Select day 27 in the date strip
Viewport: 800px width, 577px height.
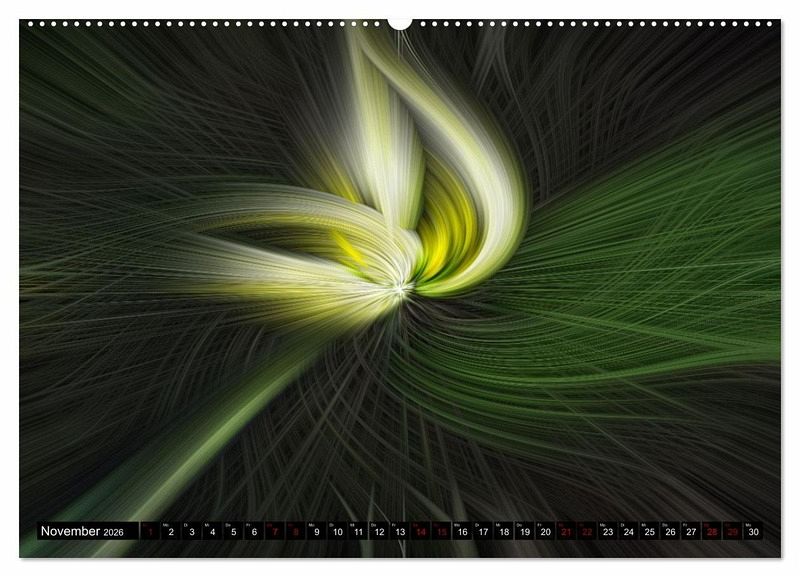pyautogui.click(x=691, y=532)
